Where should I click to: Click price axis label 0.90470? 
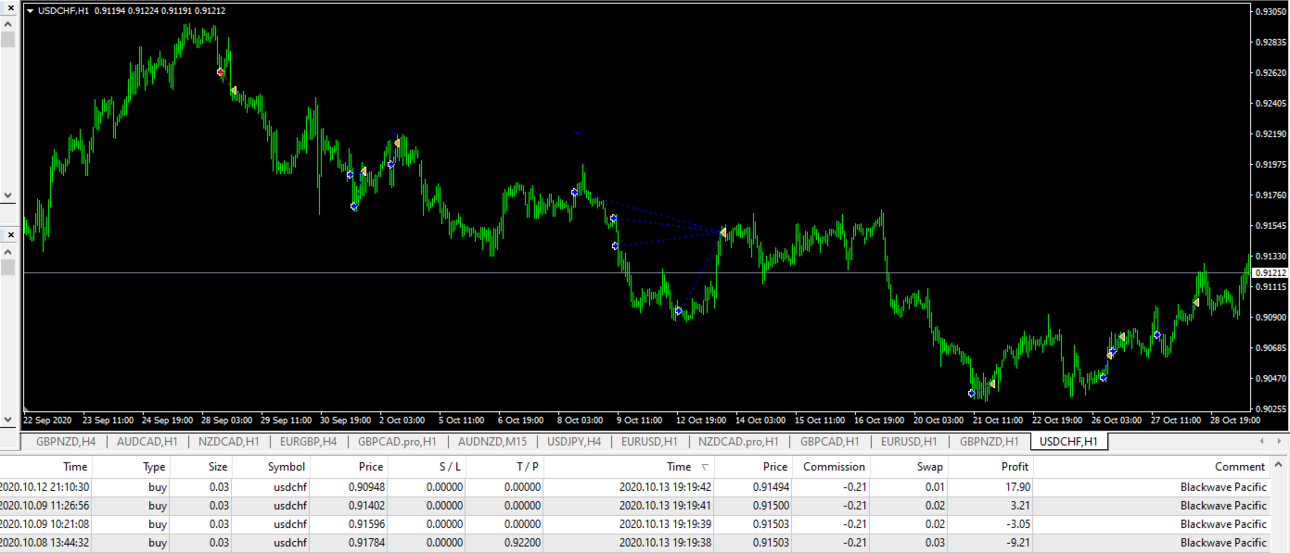pos(1272,378)
